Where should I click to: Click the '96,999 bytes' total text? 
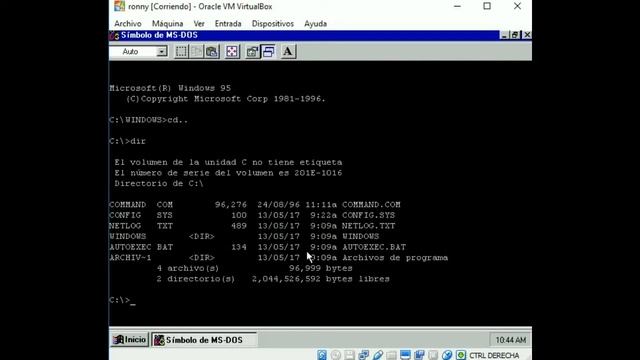pyautogui.click(x=320, y=268)
